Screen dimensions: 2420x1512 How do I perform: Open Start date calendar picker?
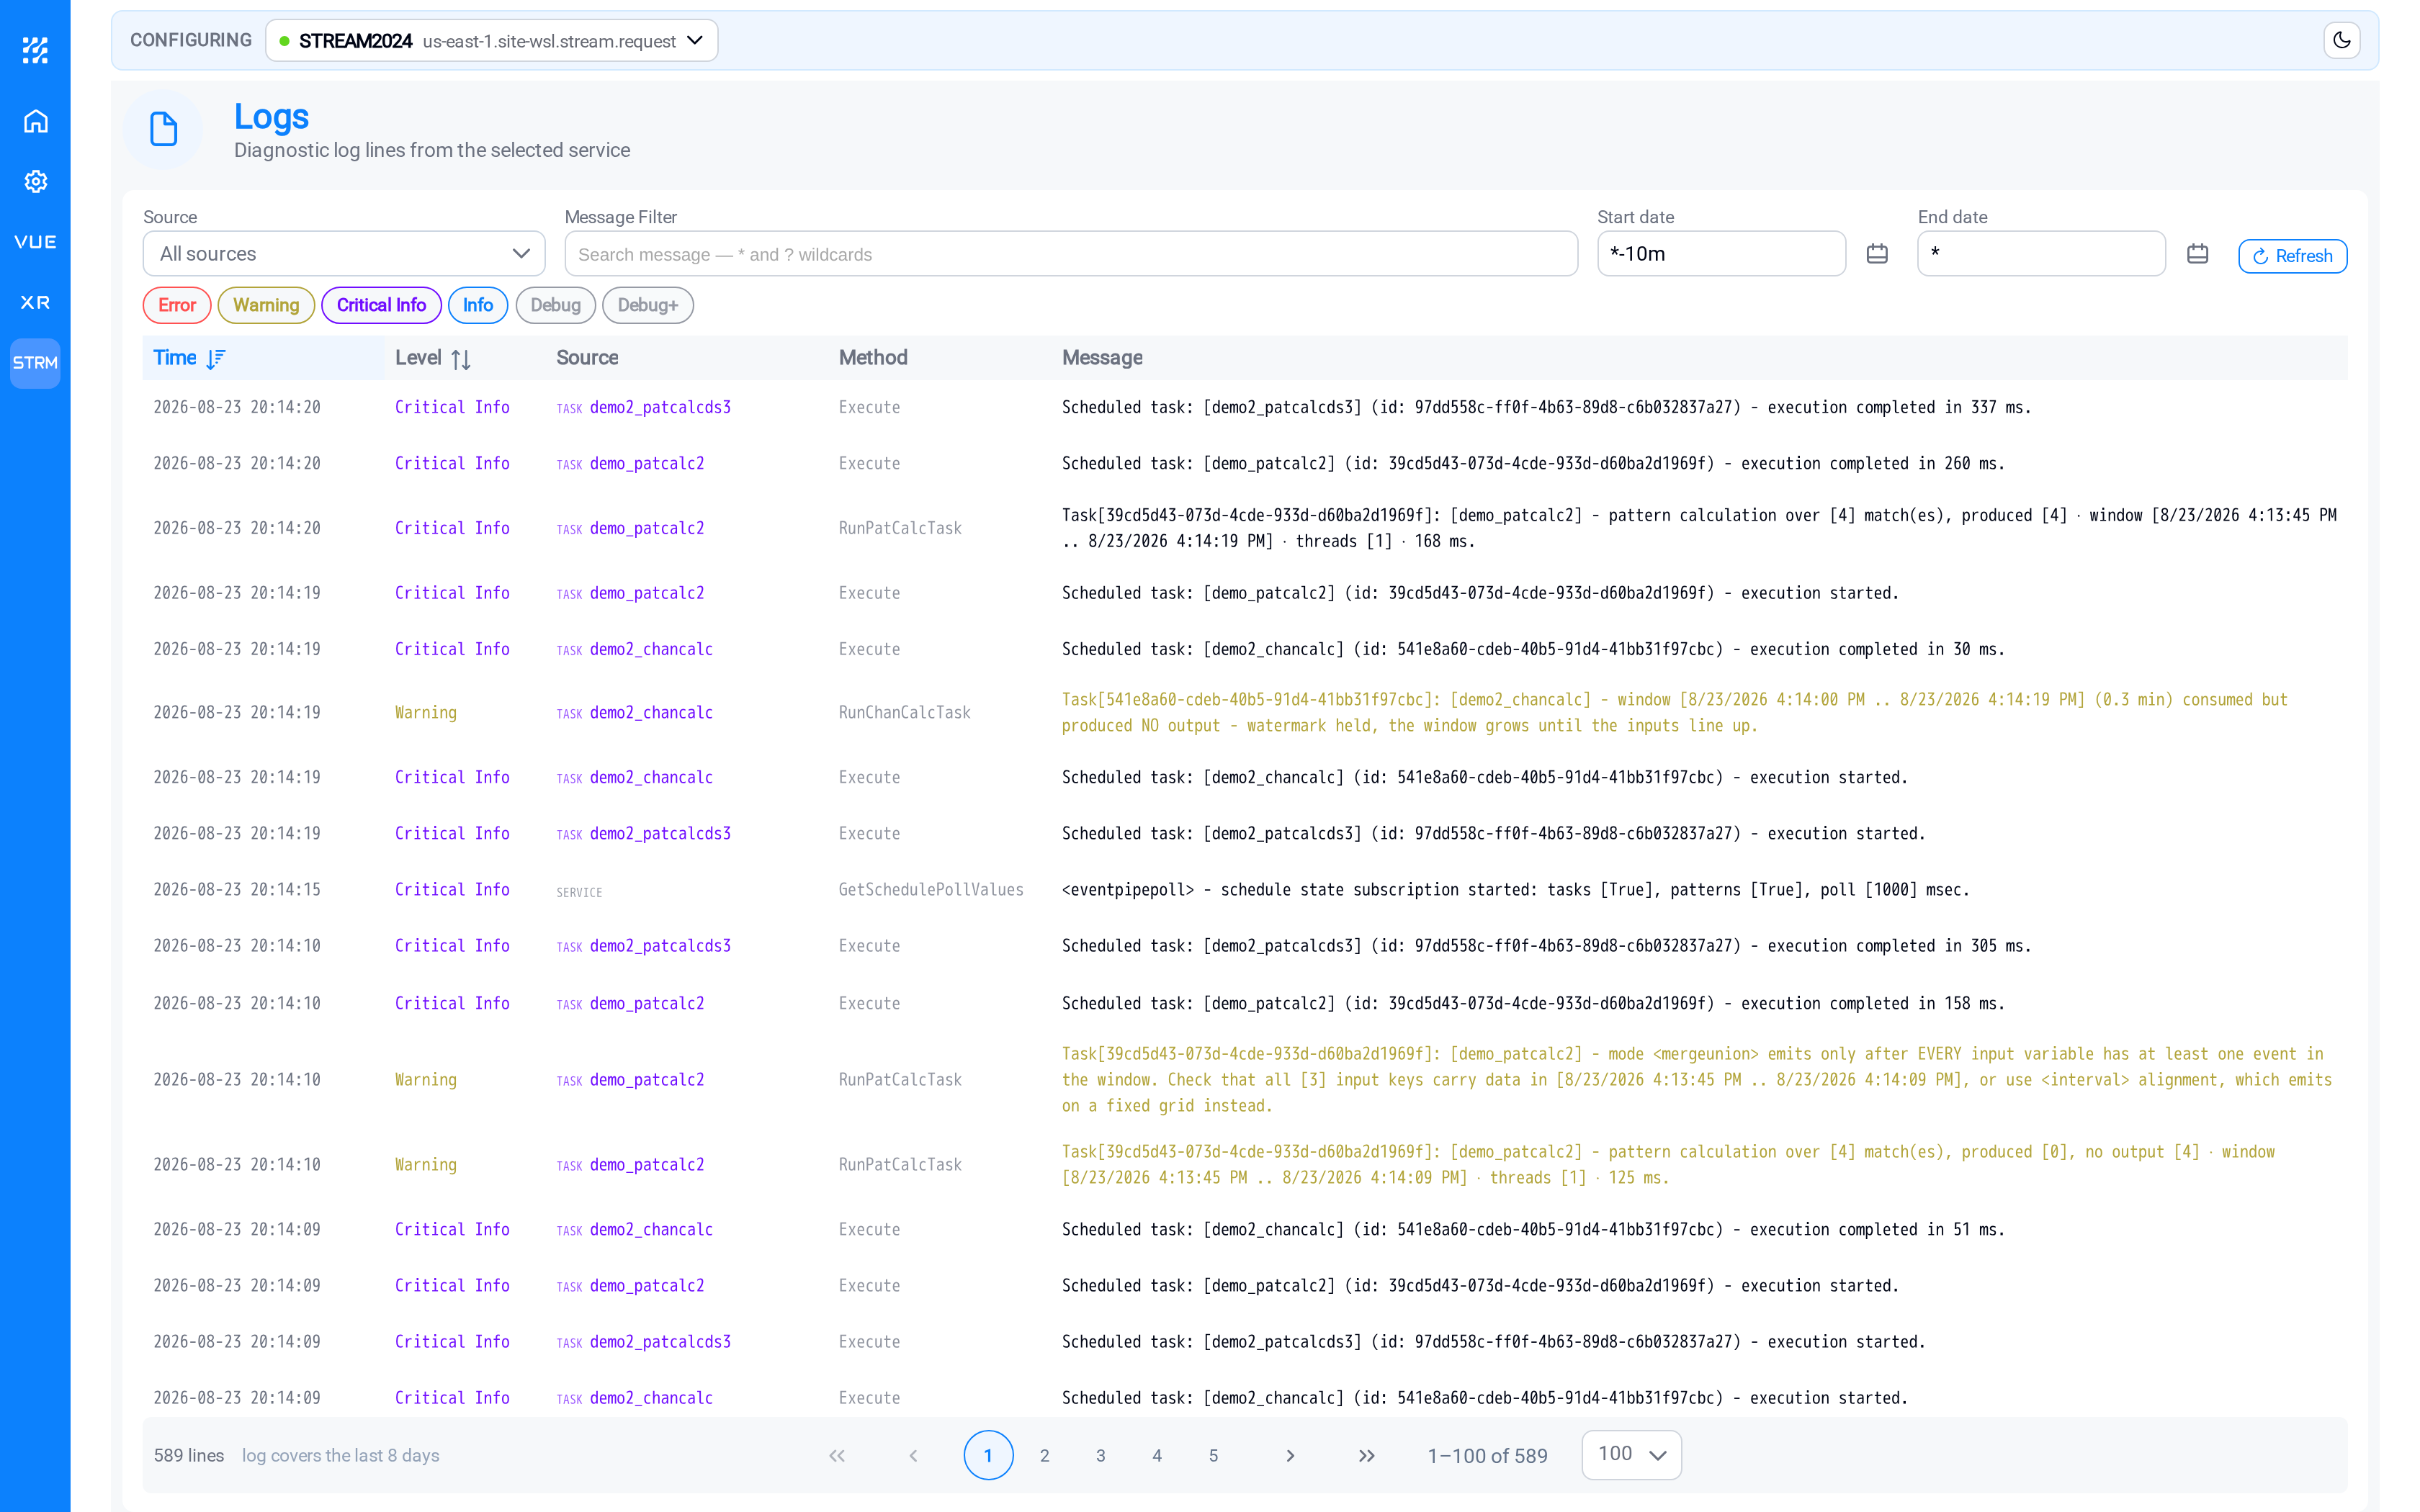pos(1877,254)
